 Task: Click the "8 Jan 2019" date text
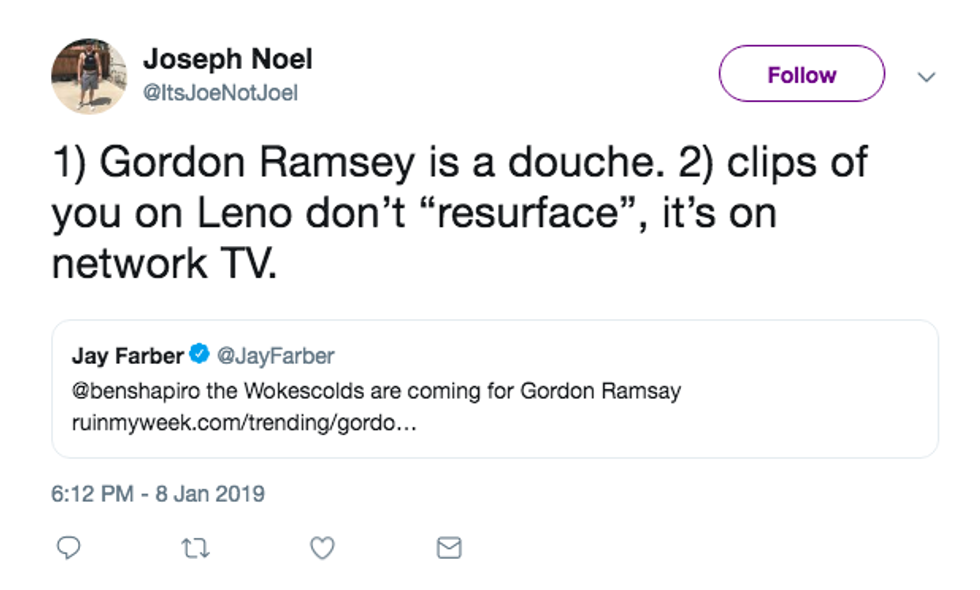pos(210,494)
